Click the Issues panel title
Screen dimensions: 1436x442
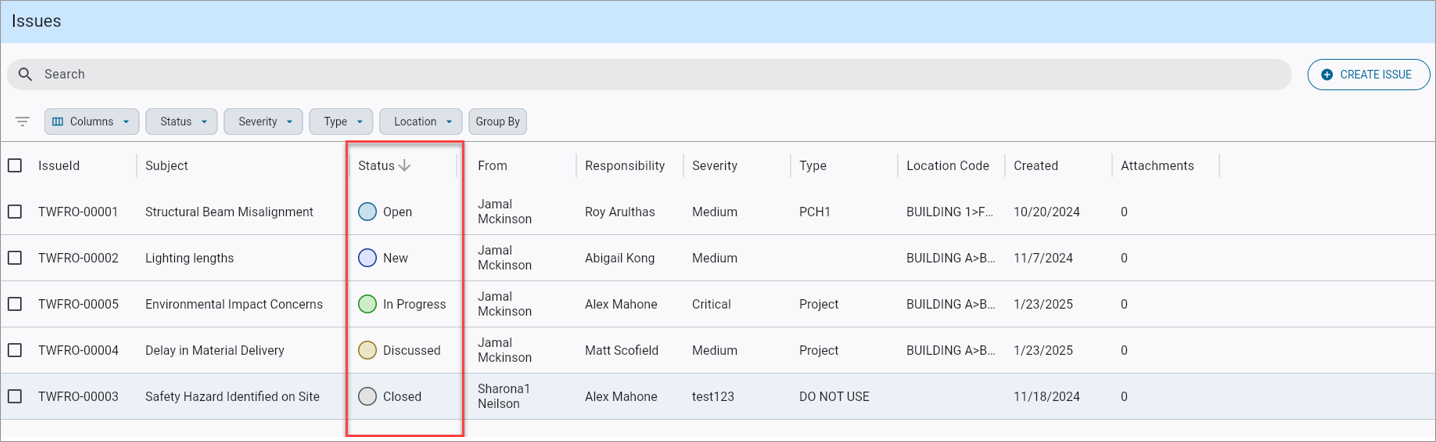pyautogui.click(x=36, y=21)
